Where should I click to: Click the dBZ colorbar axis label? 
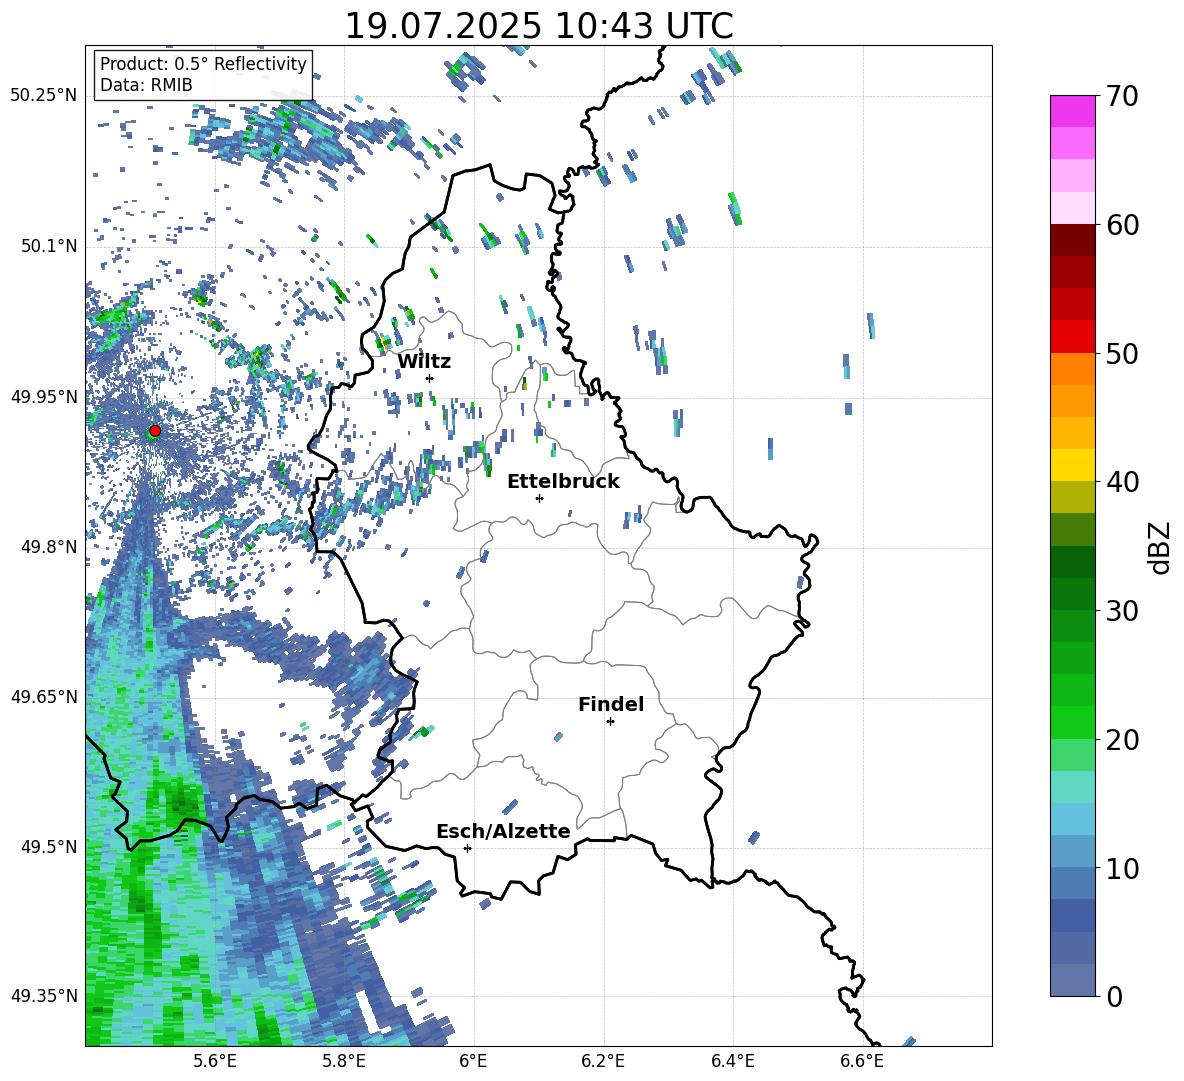(1161, 547)
